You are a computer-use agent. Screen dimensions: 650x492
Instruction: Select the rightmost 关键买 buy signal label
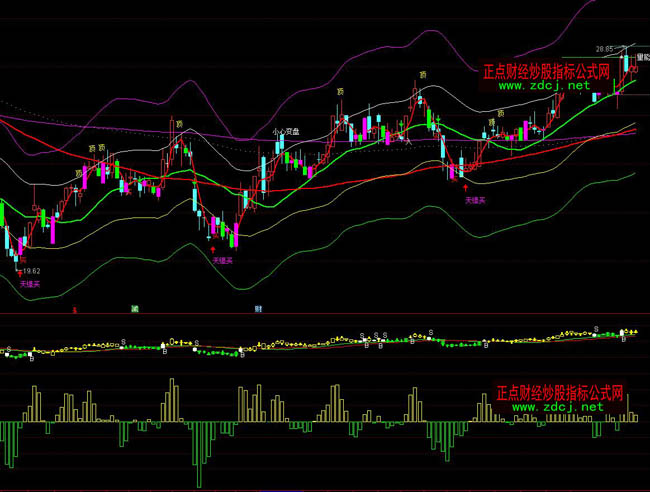(474, 200)
